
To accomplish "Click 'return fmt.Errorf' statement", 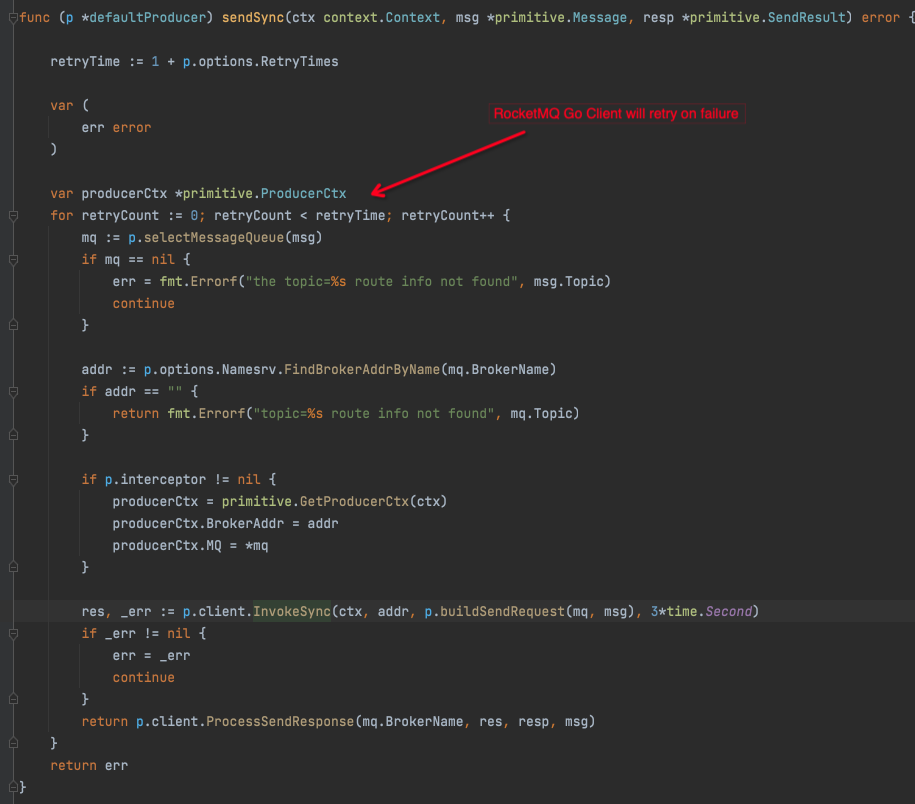I will [x=179, y=414].
